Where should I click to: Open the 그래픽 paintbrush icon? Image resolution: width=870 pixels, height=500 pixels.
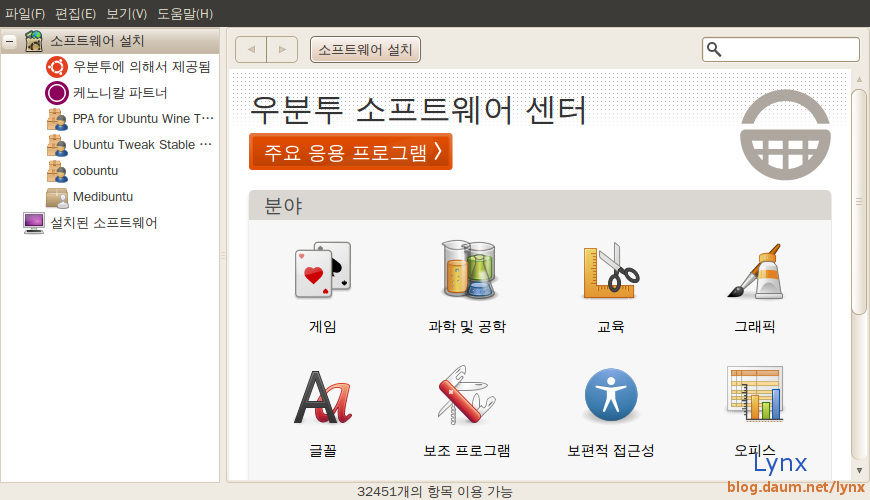755,271
